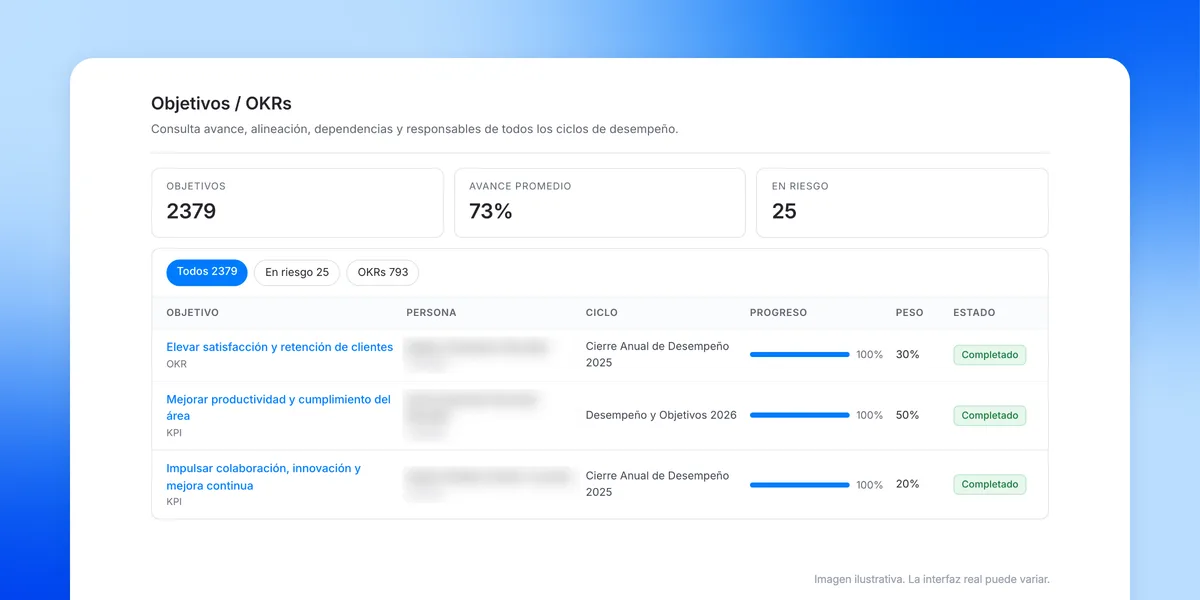Click the OKR type label under Elevar satisfacción

click(176, 365)
